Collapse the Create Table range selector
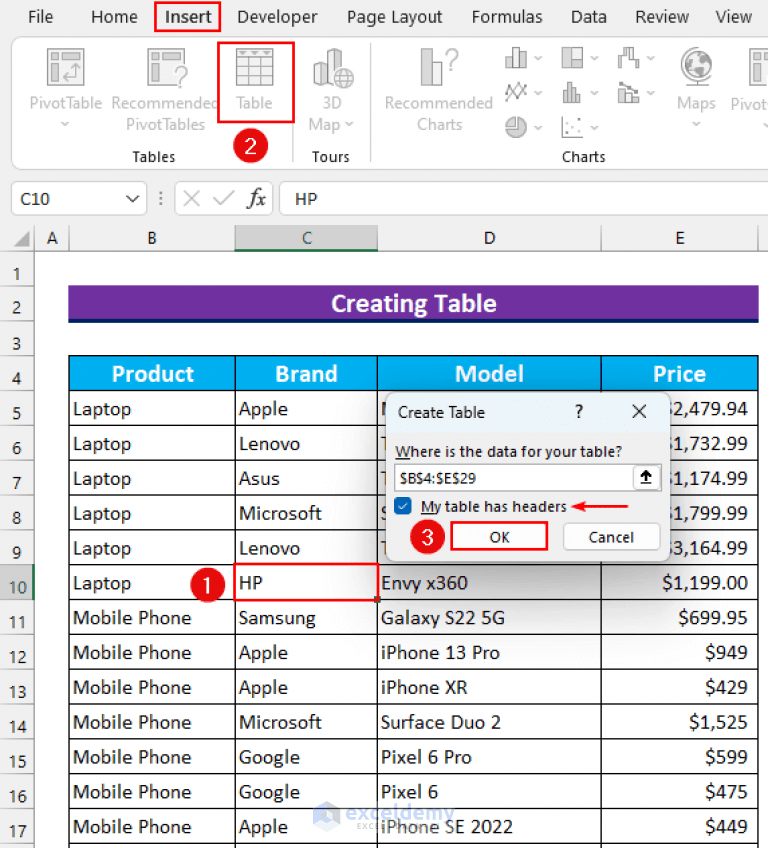The height and width of the screenshot is (848, 768). coord(646,478)
